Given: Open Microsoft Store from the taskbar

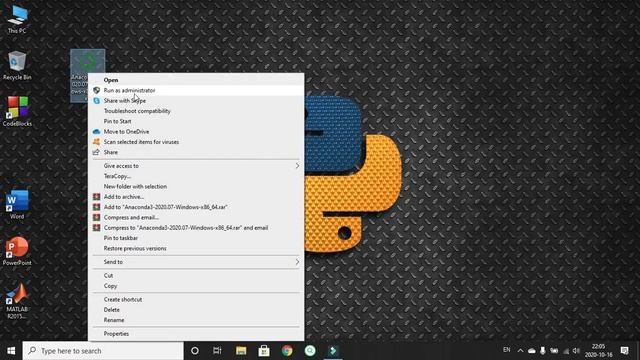Looking at the screenshot, I should pyautogui.click(x=264, y=351).
